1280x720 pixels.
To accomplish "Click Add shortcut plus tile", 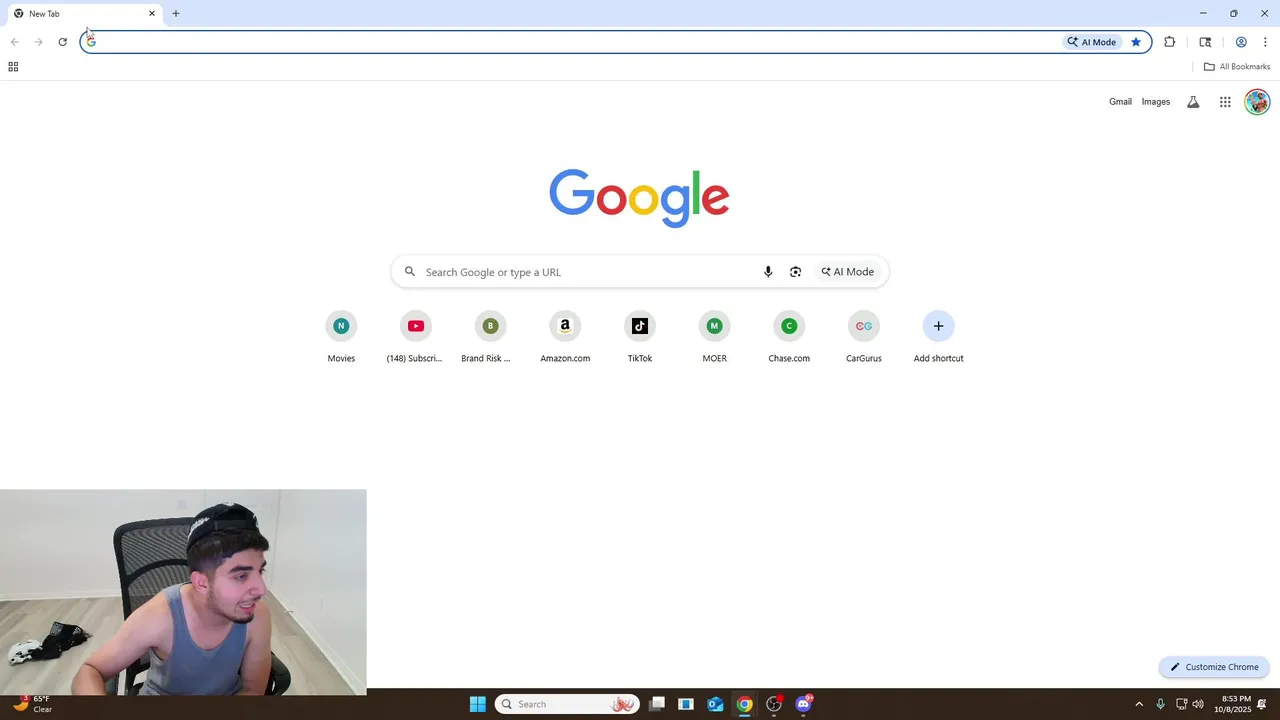I will [938, 337].
